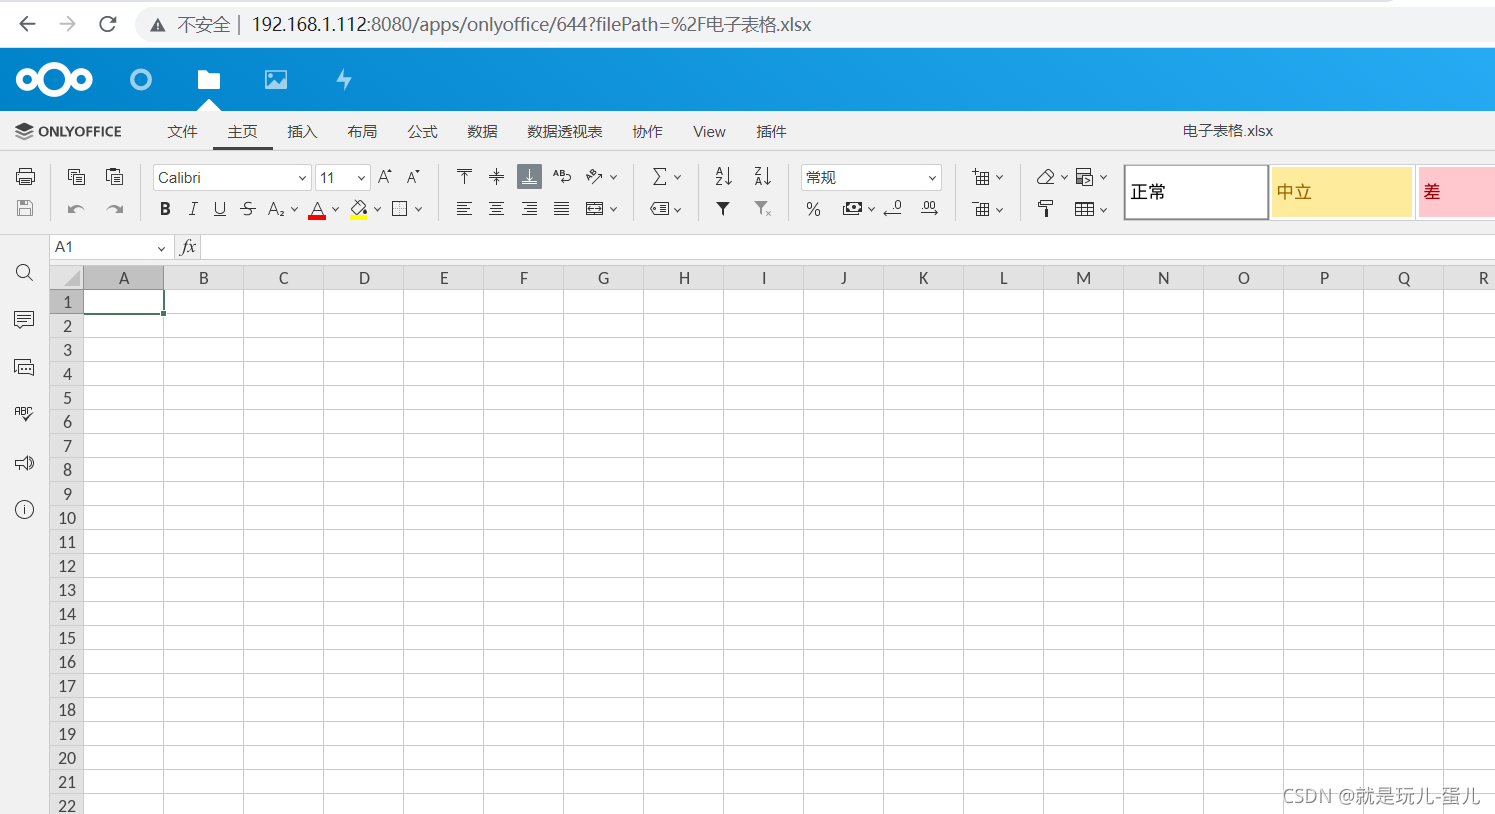
Task: Align text left
Action: (x=464, y=209)
